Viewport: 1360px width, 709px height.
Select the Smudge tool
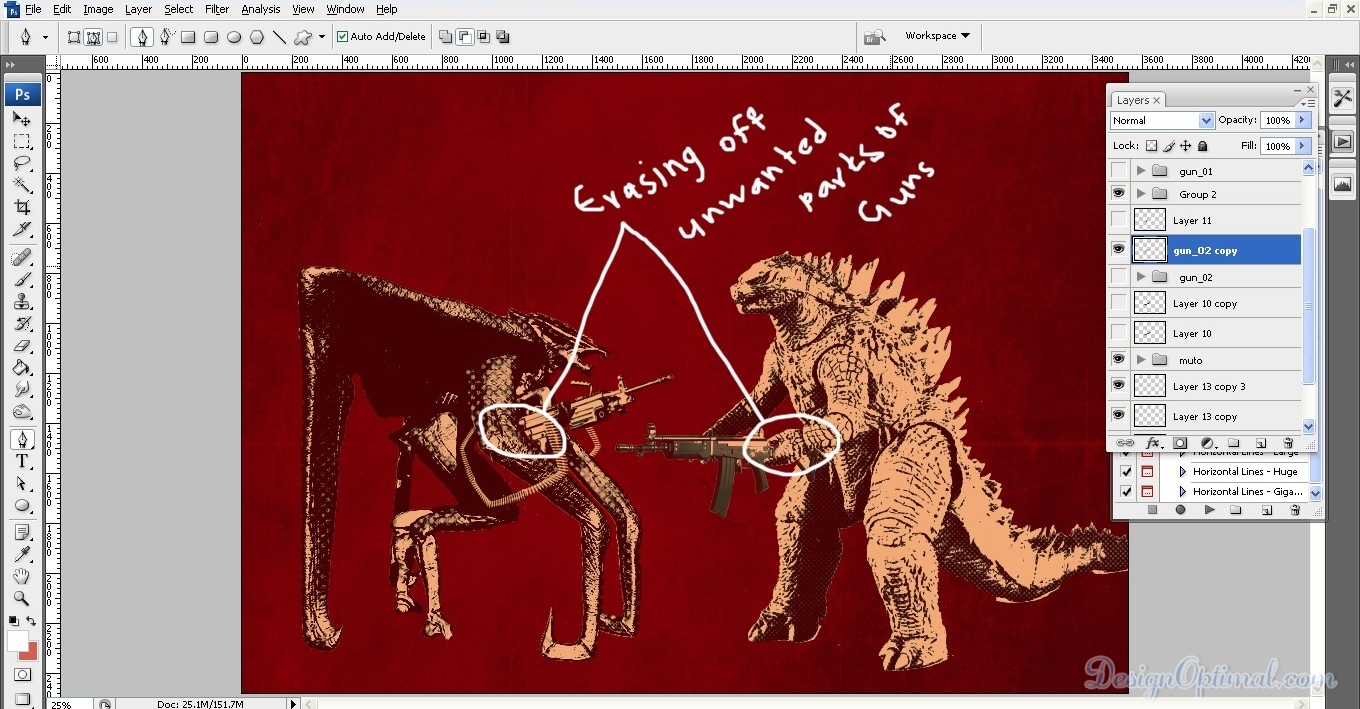coord(22,390)
